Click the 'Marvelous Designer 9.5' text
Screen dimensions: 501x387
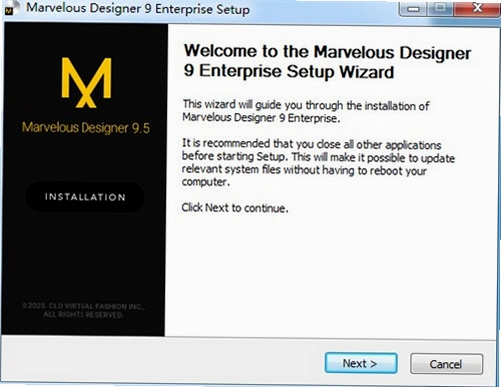click(86, 128)
